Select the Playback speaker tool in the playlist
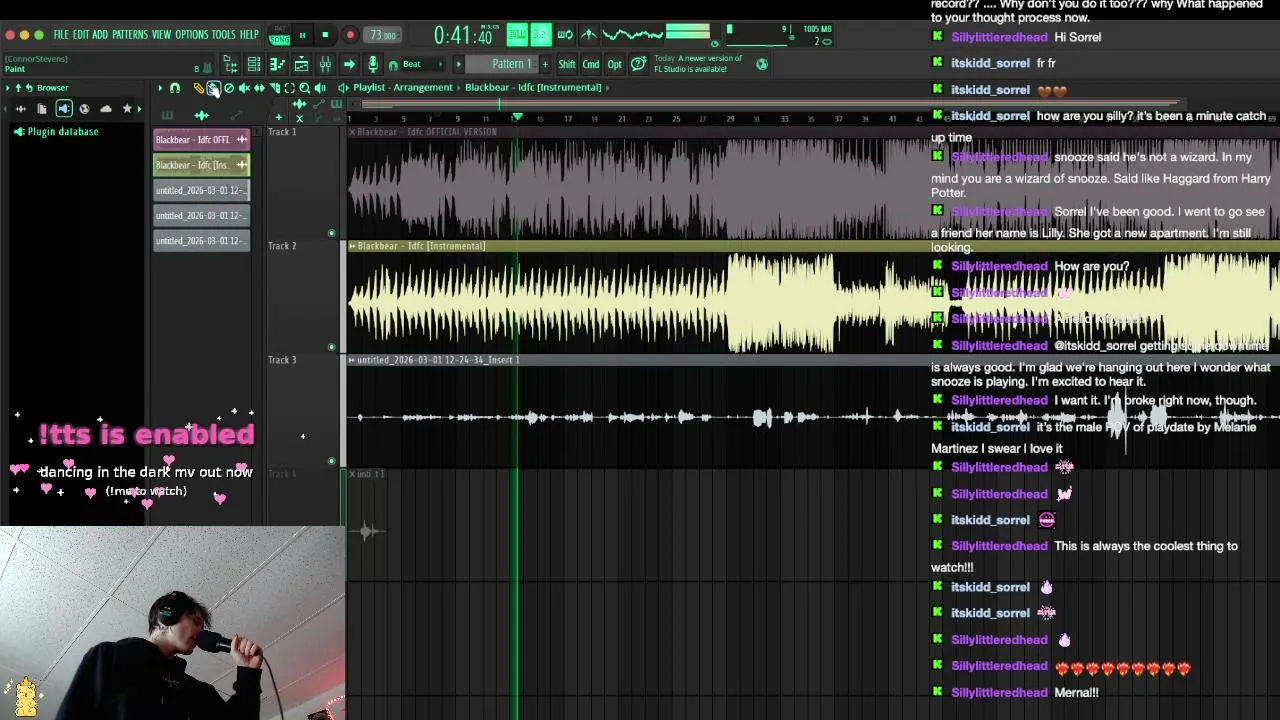 point(320,88)
